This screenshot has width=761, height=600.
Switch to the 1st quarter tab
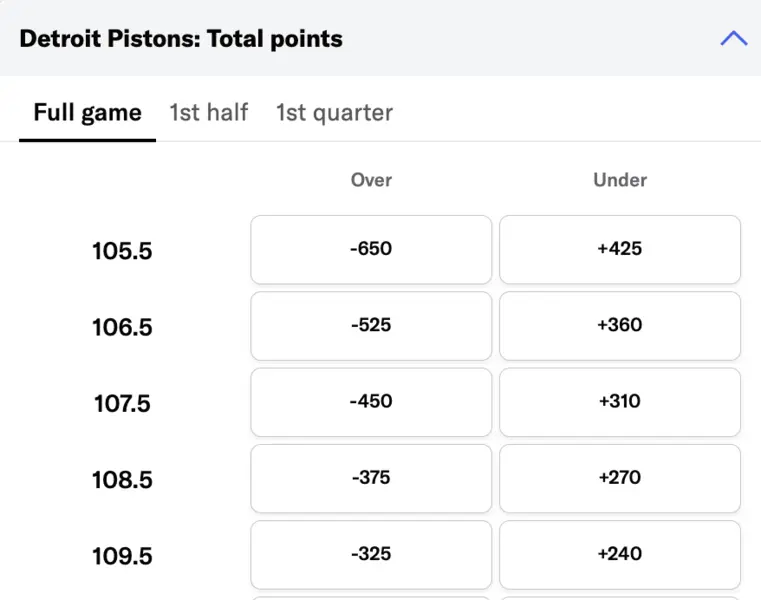click(334, 112)
